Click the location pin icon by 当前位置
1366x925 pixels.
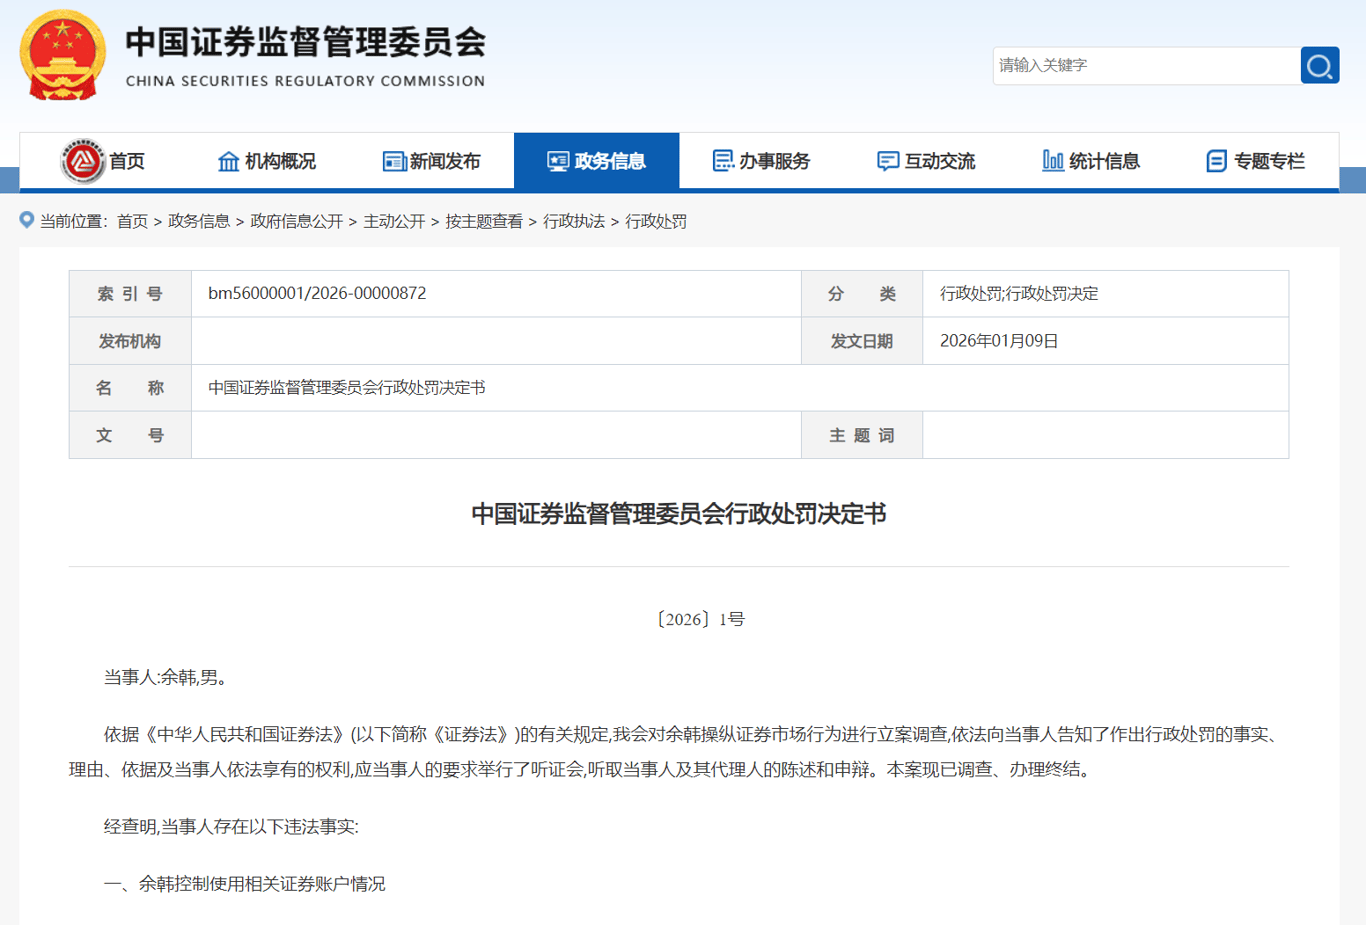click(x=27, y=220)
